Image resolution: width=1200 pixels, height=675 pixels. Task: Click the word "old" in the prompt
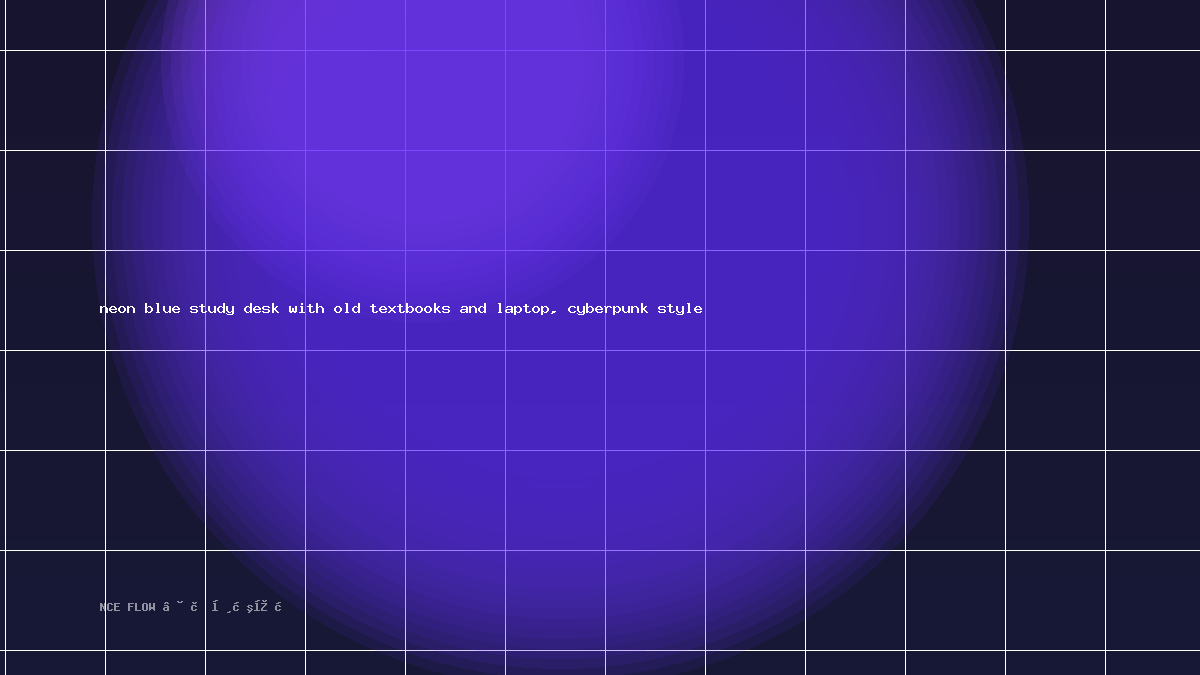(x=347, y=309)
